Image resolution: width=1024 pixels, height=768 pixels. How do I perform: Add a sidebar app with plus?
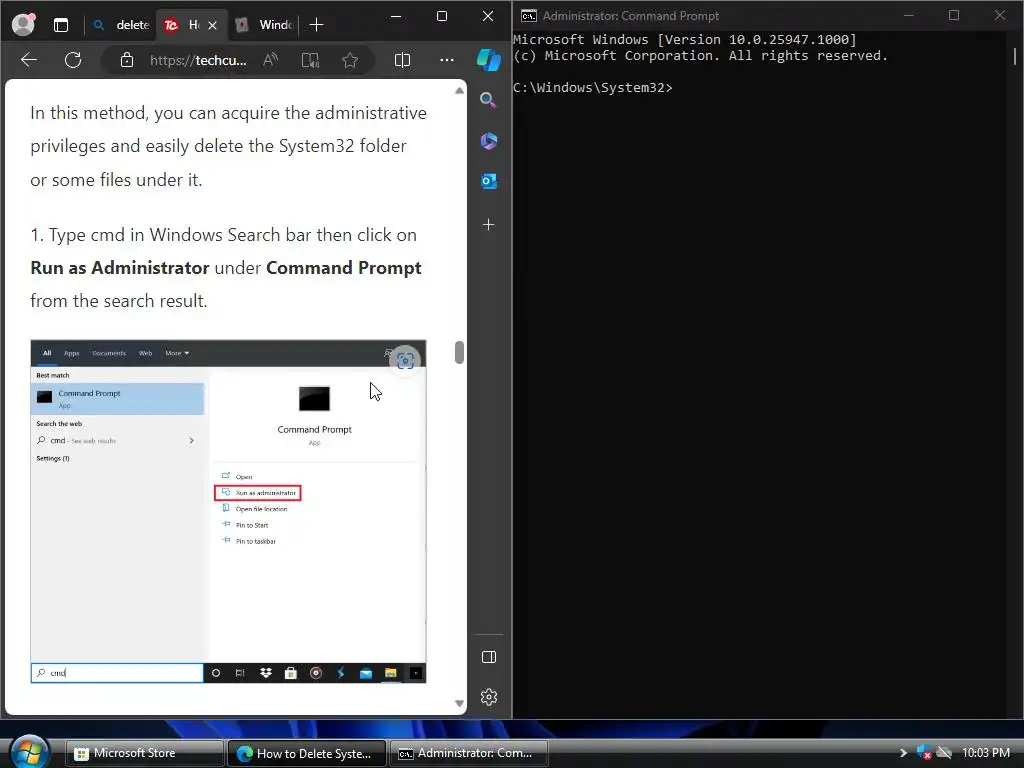click(x=488, y=225)
